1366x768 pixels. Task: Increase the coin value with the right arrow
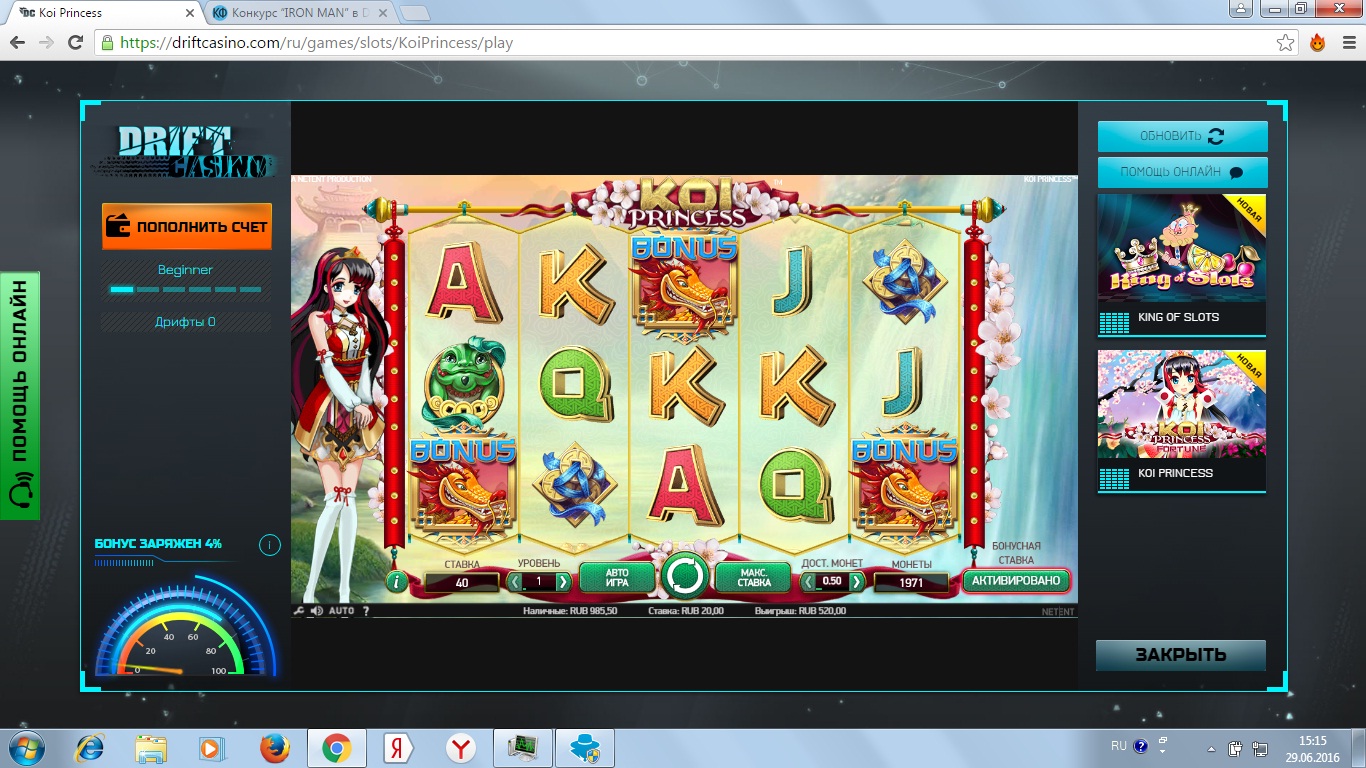point(856,582)
